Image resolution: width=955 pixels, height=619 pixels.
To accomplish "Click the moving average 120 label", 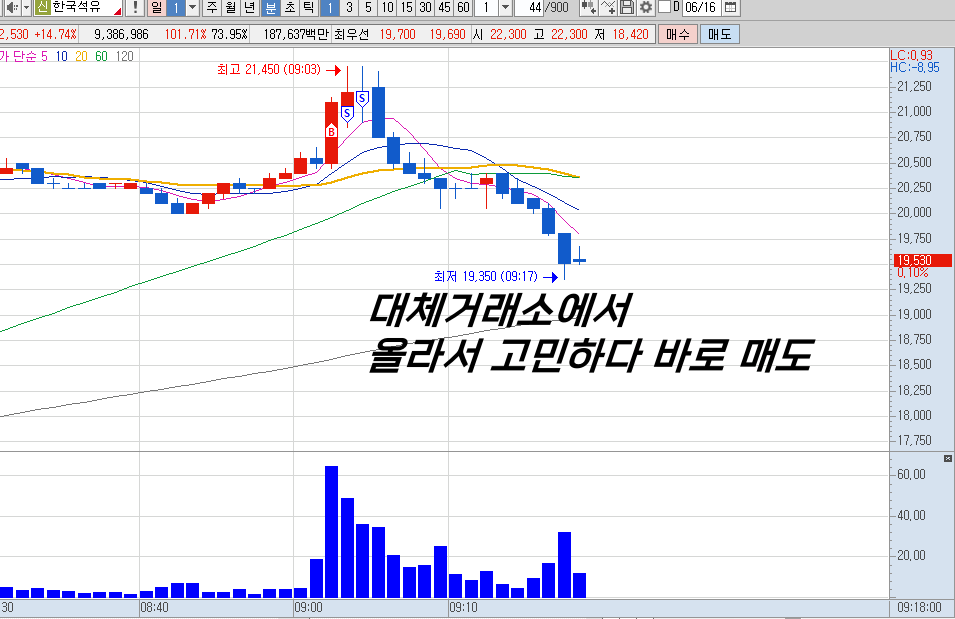I will (124, 56).
